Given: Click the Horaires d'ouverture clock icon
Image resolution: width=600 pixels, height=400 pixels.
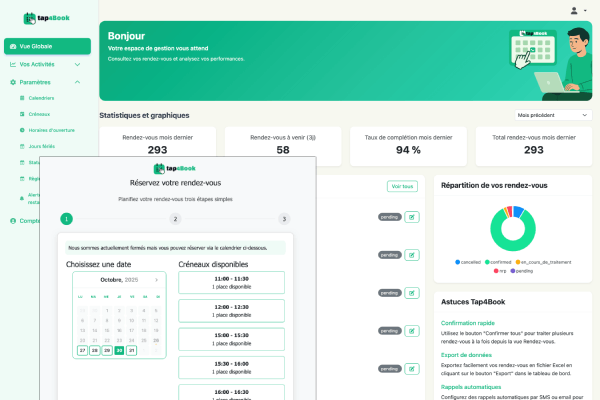Looking at the screenshot, I should (22, 130).
